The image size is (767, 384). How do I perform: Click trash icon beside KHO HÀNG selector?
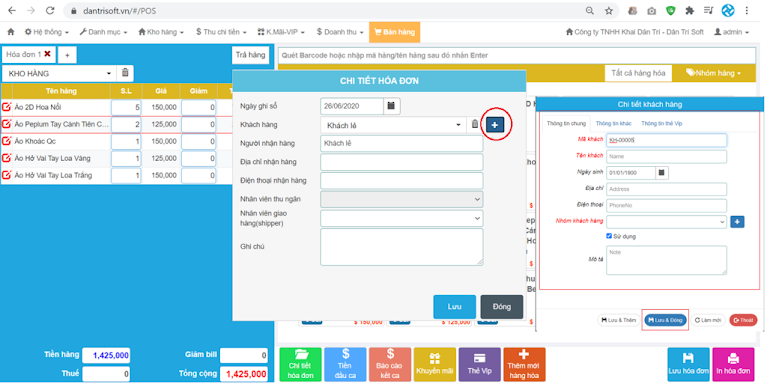[125, 73]
